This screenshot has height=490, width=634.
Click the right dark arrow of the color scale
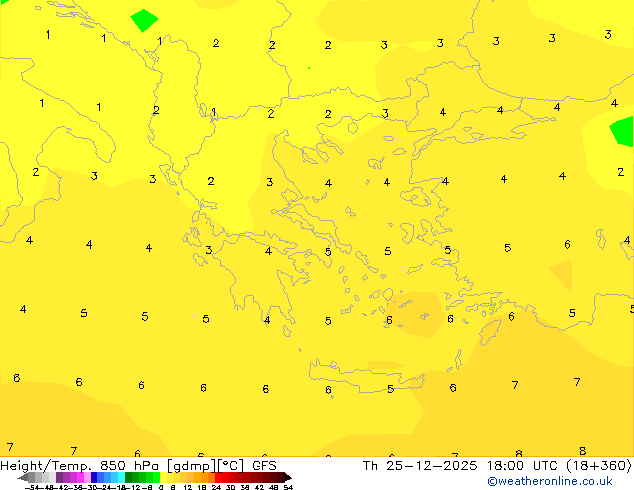[288, 478]
